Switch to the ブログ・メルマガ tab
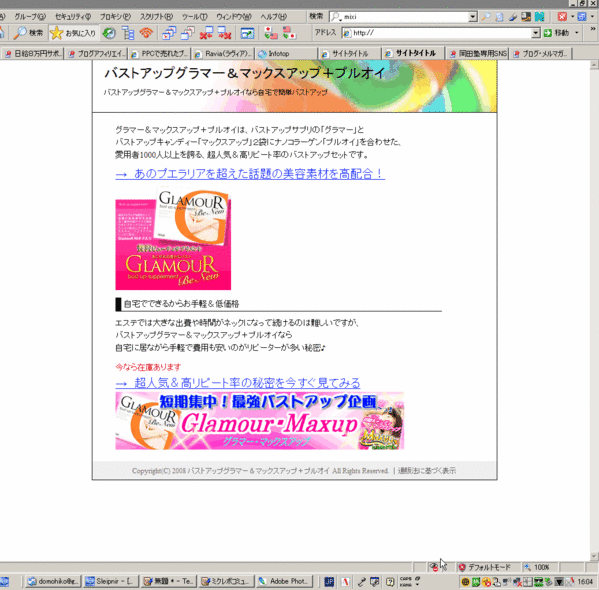Viewport: 599px width, 590px height. point(541,54)
